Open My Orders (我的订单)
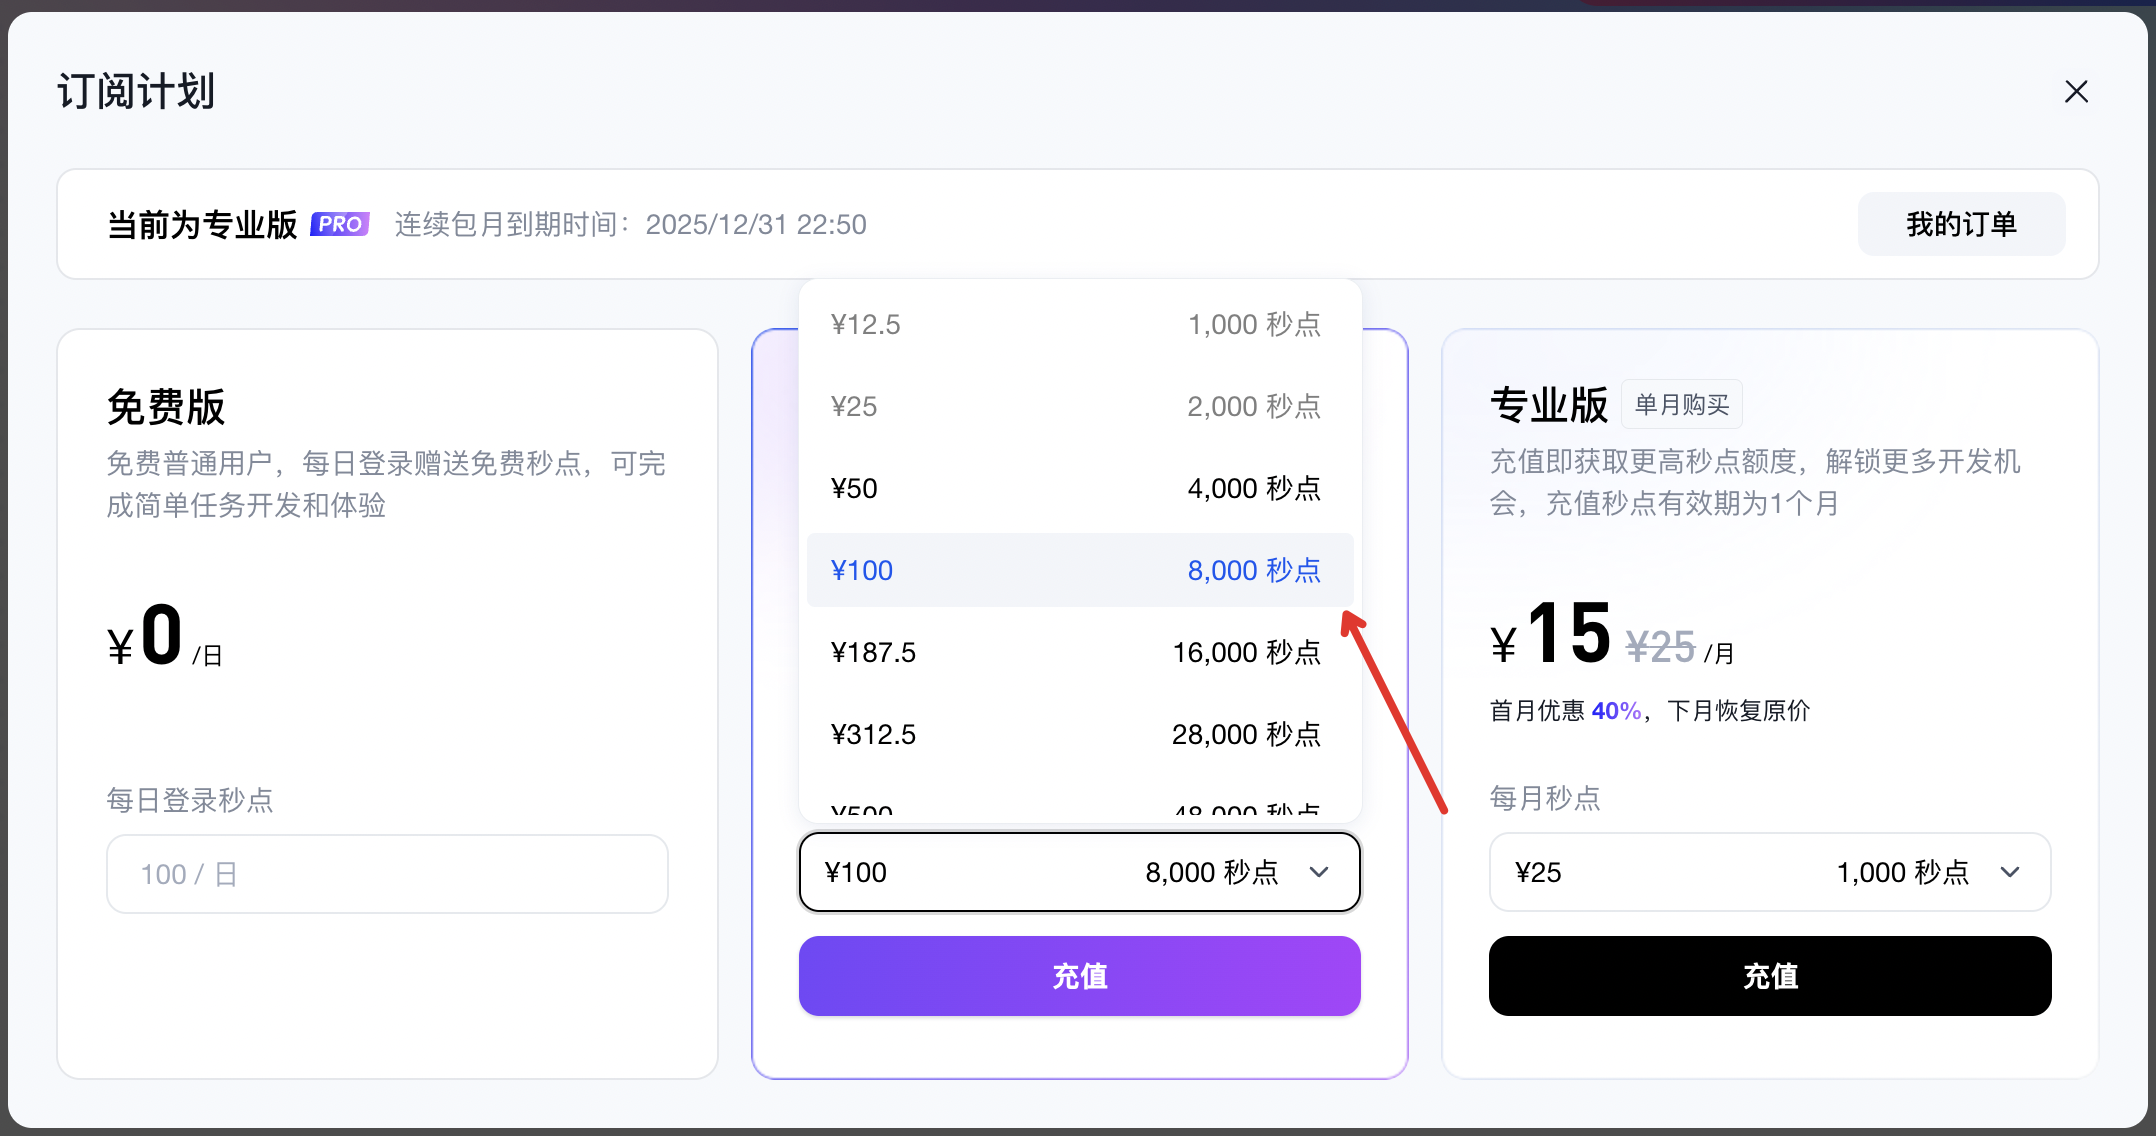This screenshot has height=1136, width=2156. [x=1960, y=224]
